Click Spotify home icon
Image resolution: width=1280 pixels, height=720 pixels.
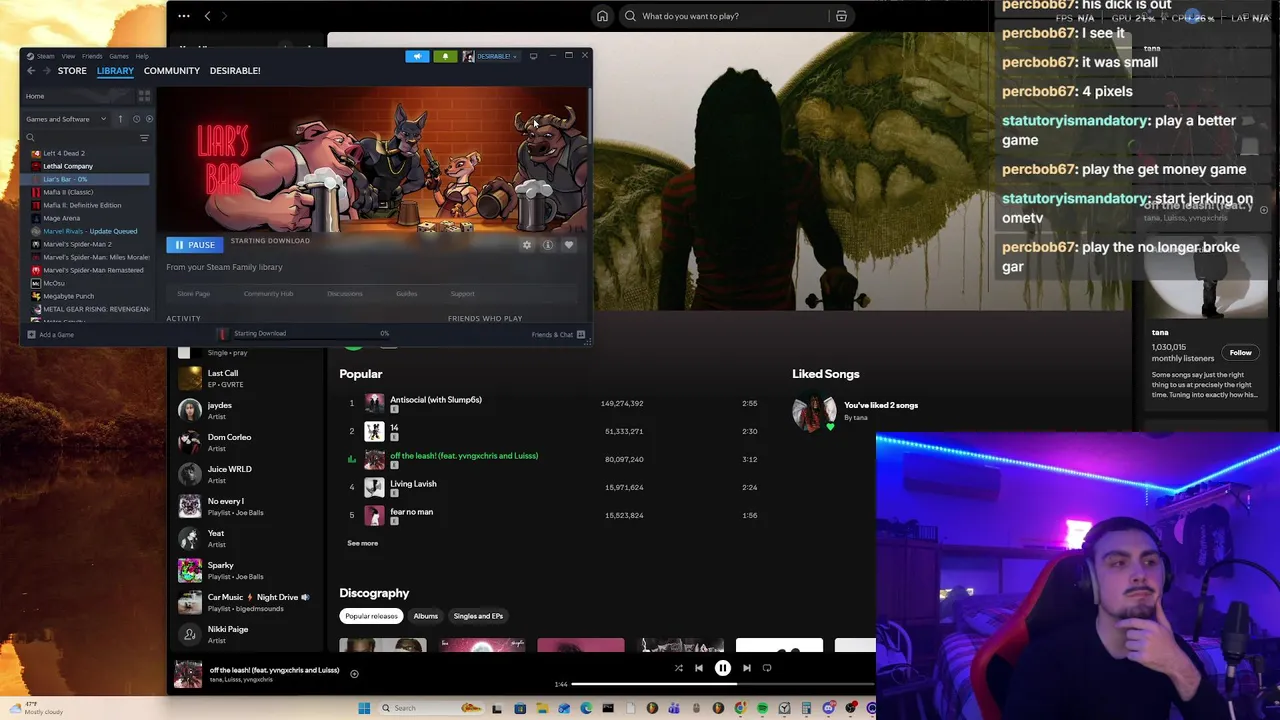coord(602,16)
